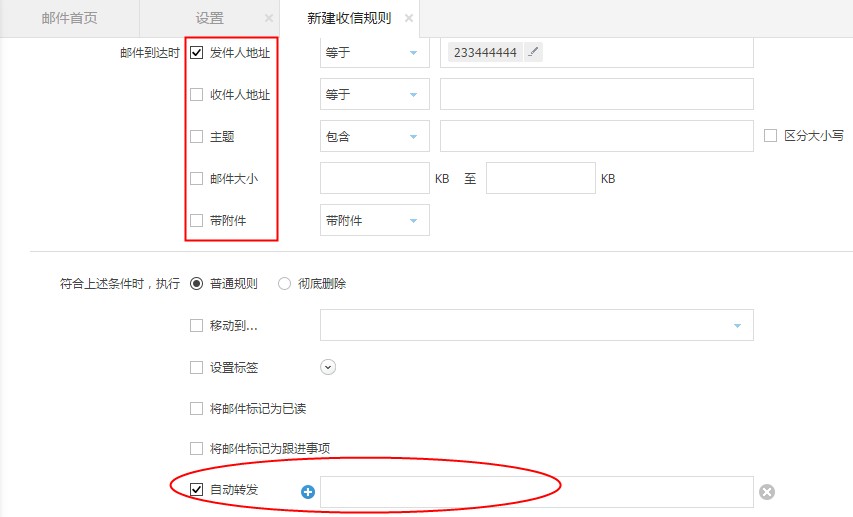Close the 设置 tab

268,18
